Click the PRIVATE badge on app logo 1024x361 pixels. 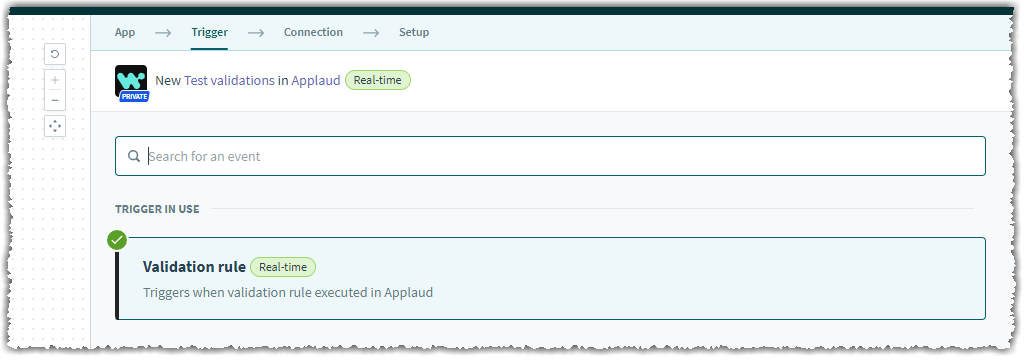click(135, 97)
